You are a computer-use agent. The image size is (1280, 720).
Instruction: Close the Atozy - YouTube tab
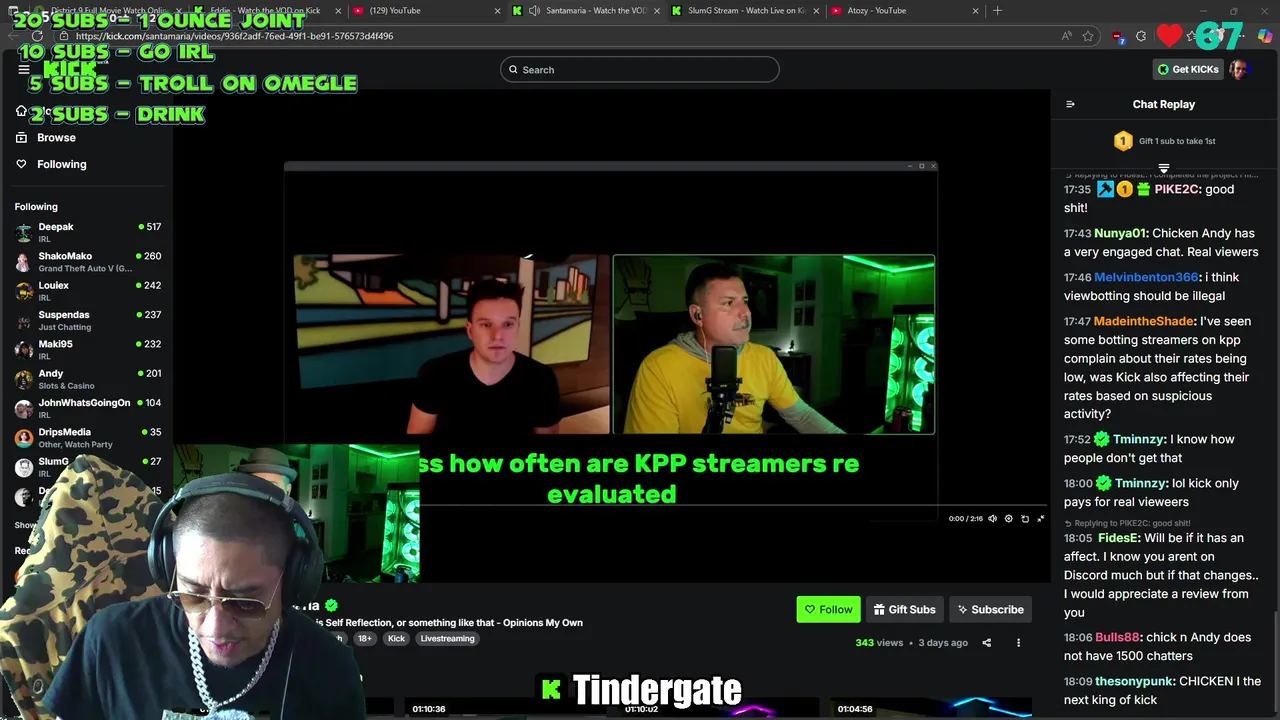coord(975,10)
